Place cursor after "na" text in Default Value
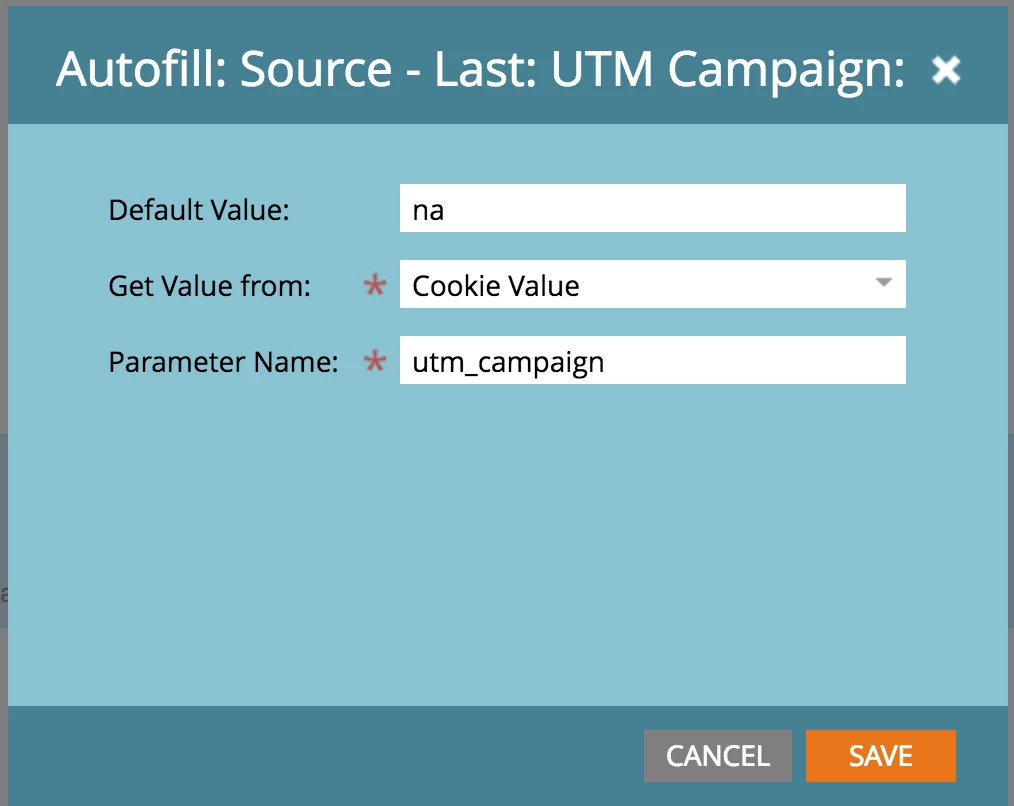The image size is (1014, 806). (x=446, y=210)
